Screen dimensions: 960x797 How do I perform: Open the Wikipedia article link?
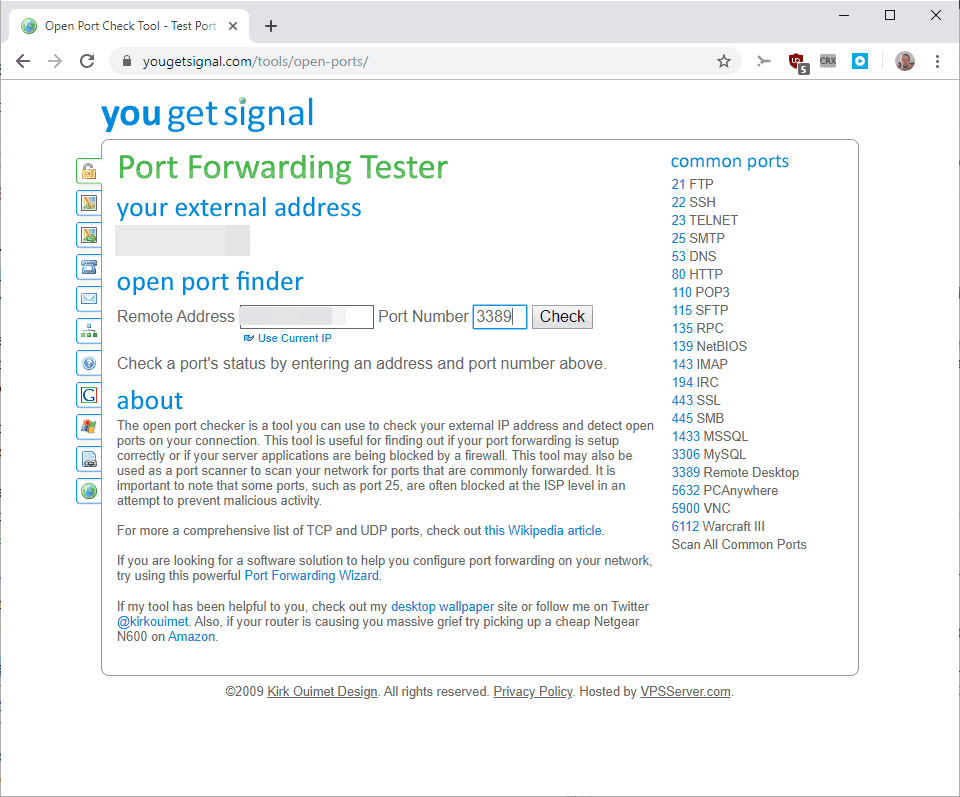[542, 530]
